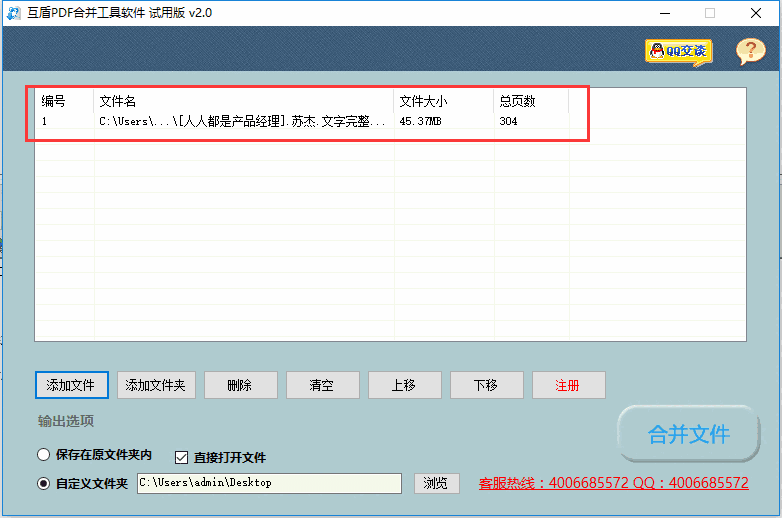The image size is (782, 518).
Task: Click the file size cell 45.37MB
Action: pyautogui.click(x=420, y=121)
